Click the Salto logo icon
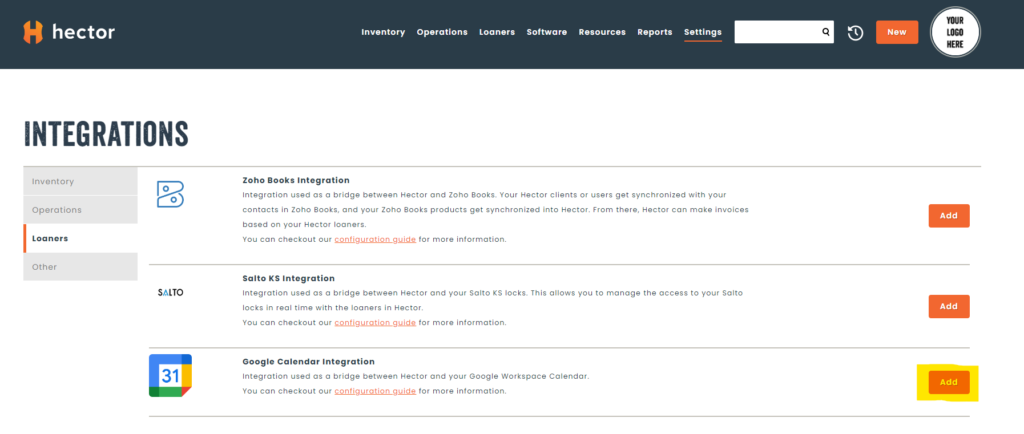1024x434 pixels. (171, 293)
